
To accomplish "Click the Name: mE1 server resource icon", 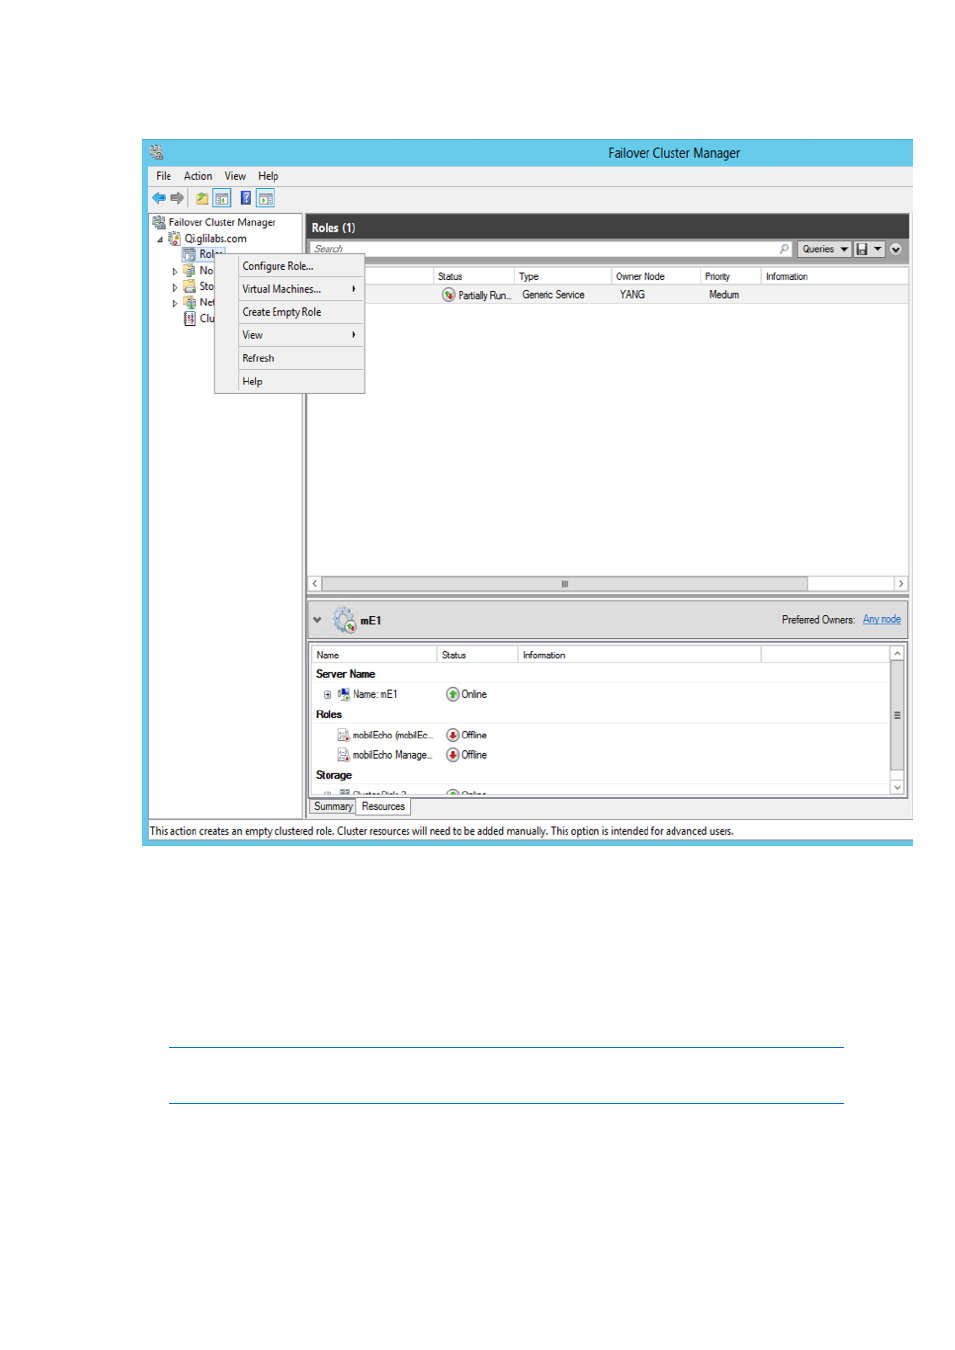I will (x=343, y=694).
